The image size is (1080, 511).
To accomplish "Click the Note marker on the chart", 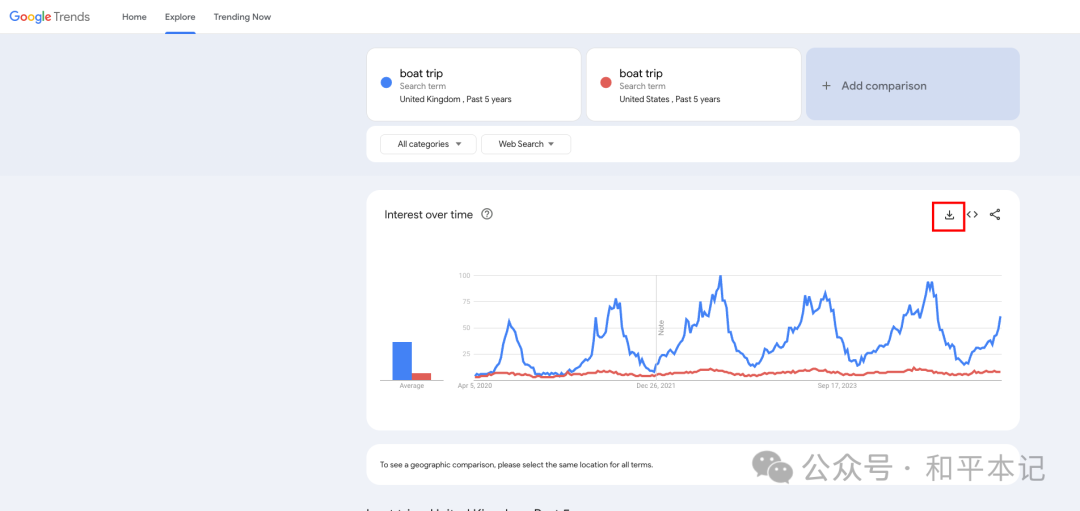I will [x=661, y=327].
